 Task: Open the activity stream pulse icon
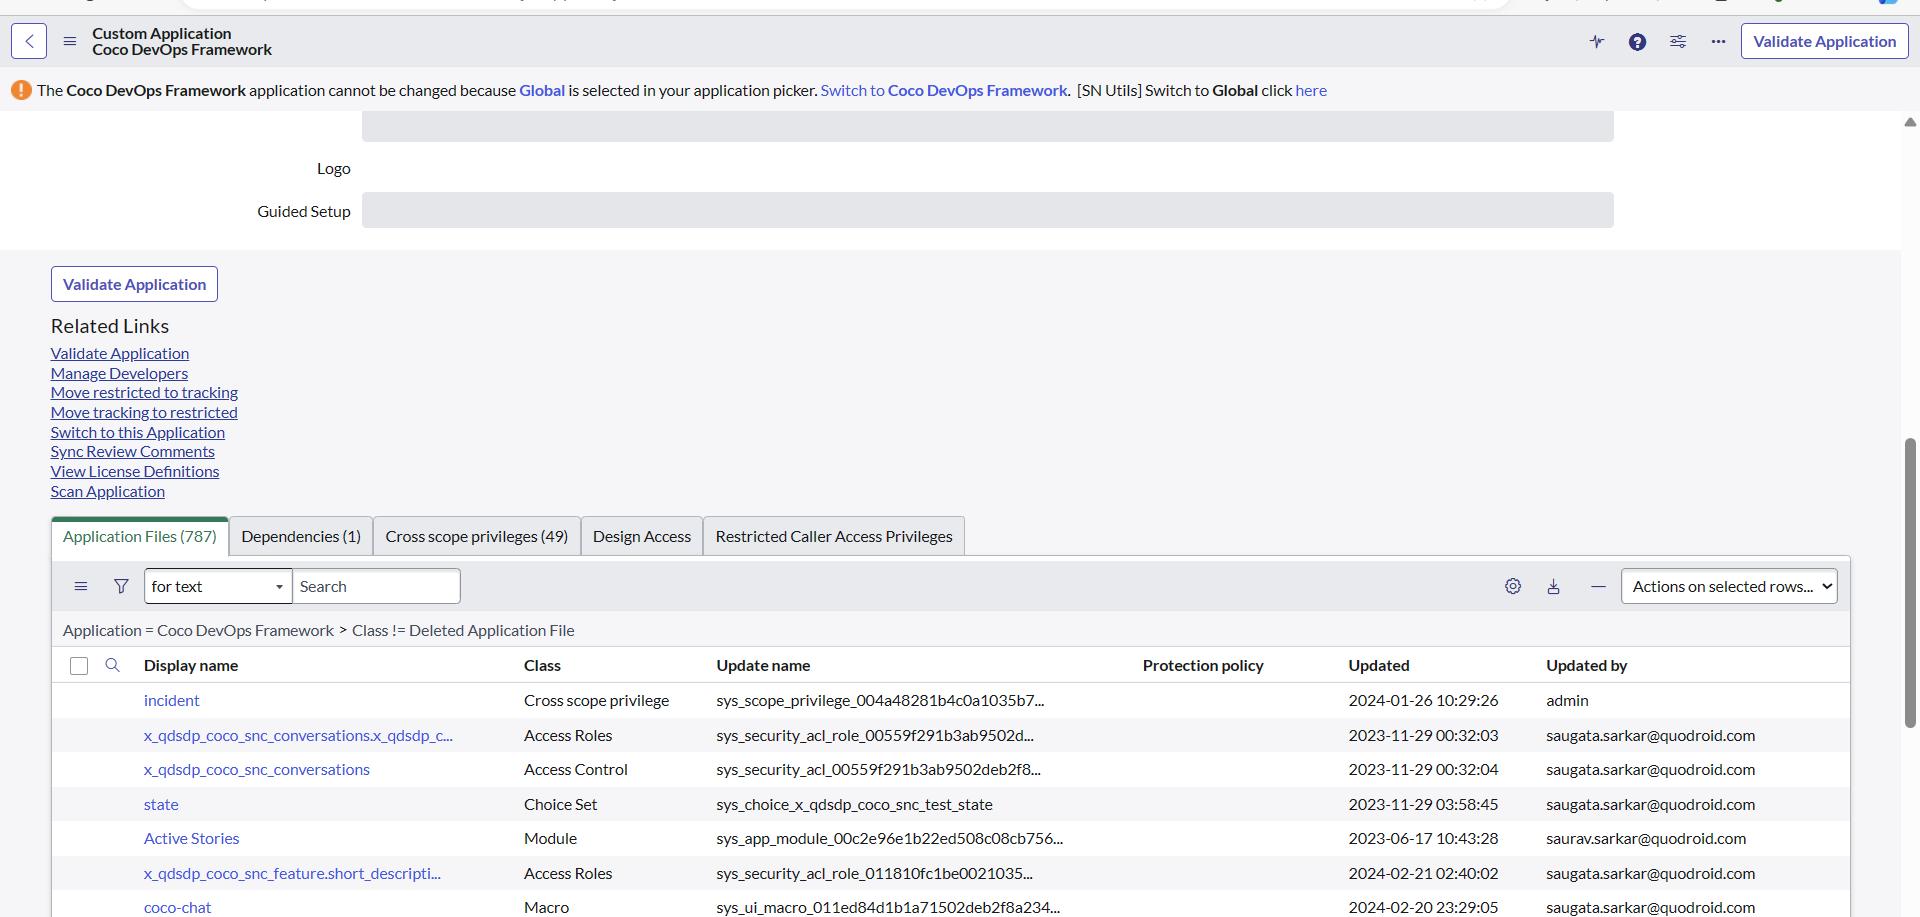point(1597,41)
